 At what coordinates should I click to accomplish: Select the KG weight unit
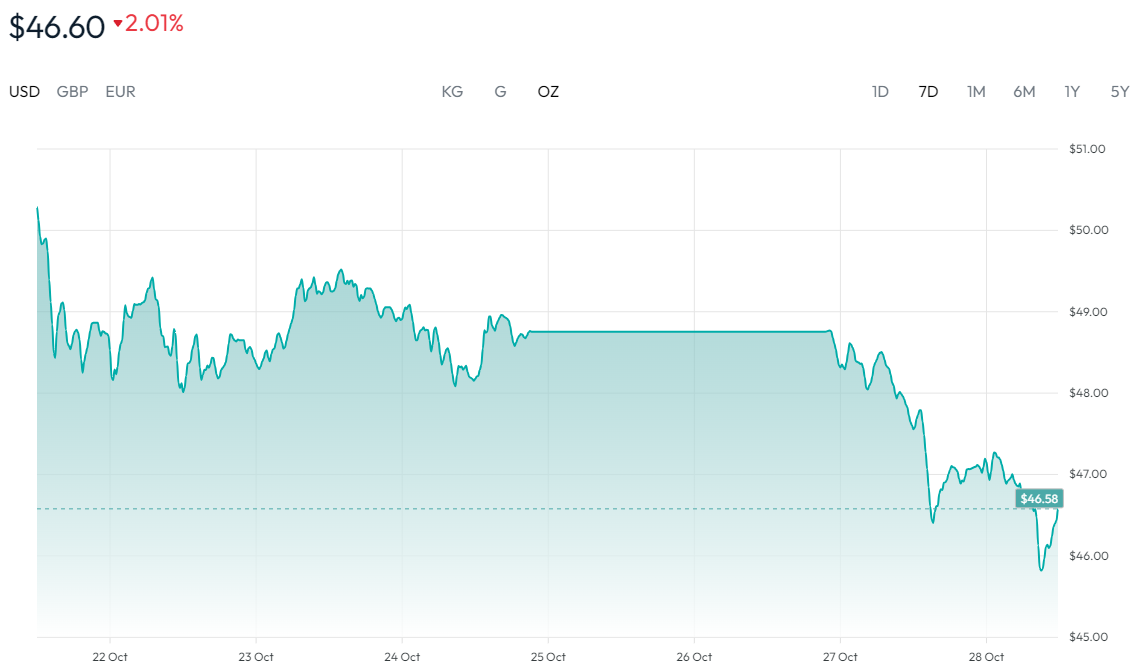(452, 92)
